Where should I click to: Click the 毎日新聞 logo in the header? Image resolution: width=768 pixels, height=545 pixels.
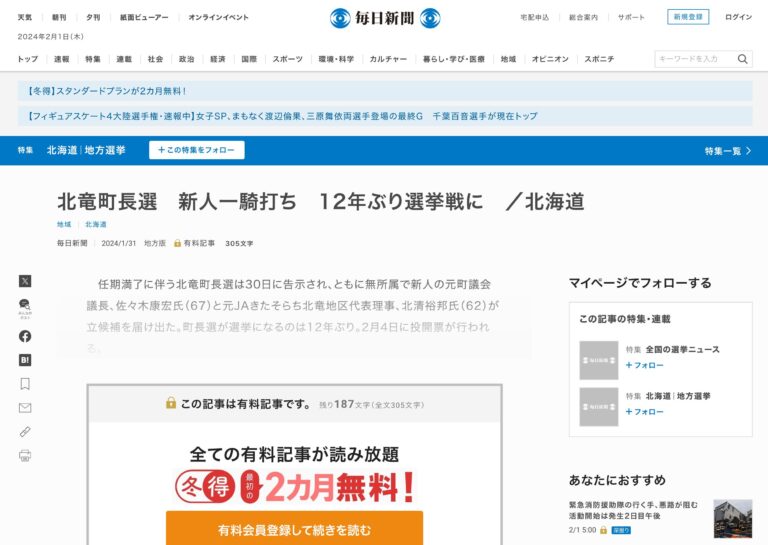(385, 18)
